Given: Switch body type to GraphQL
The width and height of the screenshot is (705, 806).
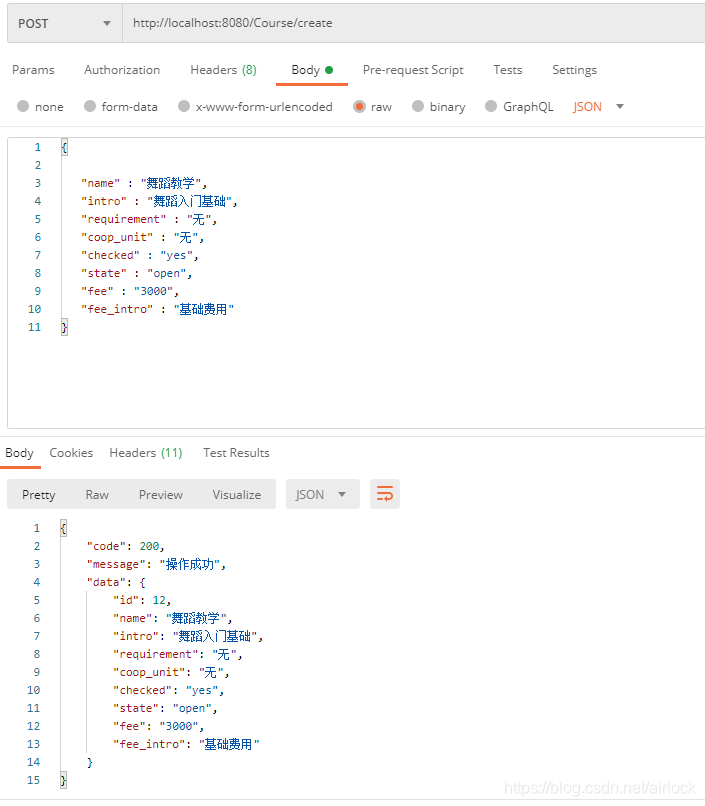Looking at the screenshot, I should pos(491,107).
